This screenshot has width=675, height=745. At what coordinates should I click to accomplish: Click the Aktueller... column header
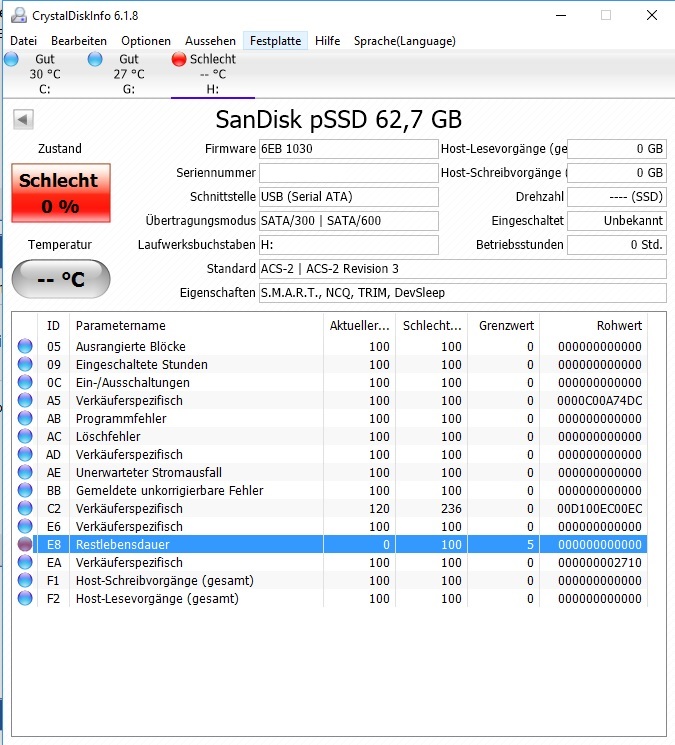(359, 325)
